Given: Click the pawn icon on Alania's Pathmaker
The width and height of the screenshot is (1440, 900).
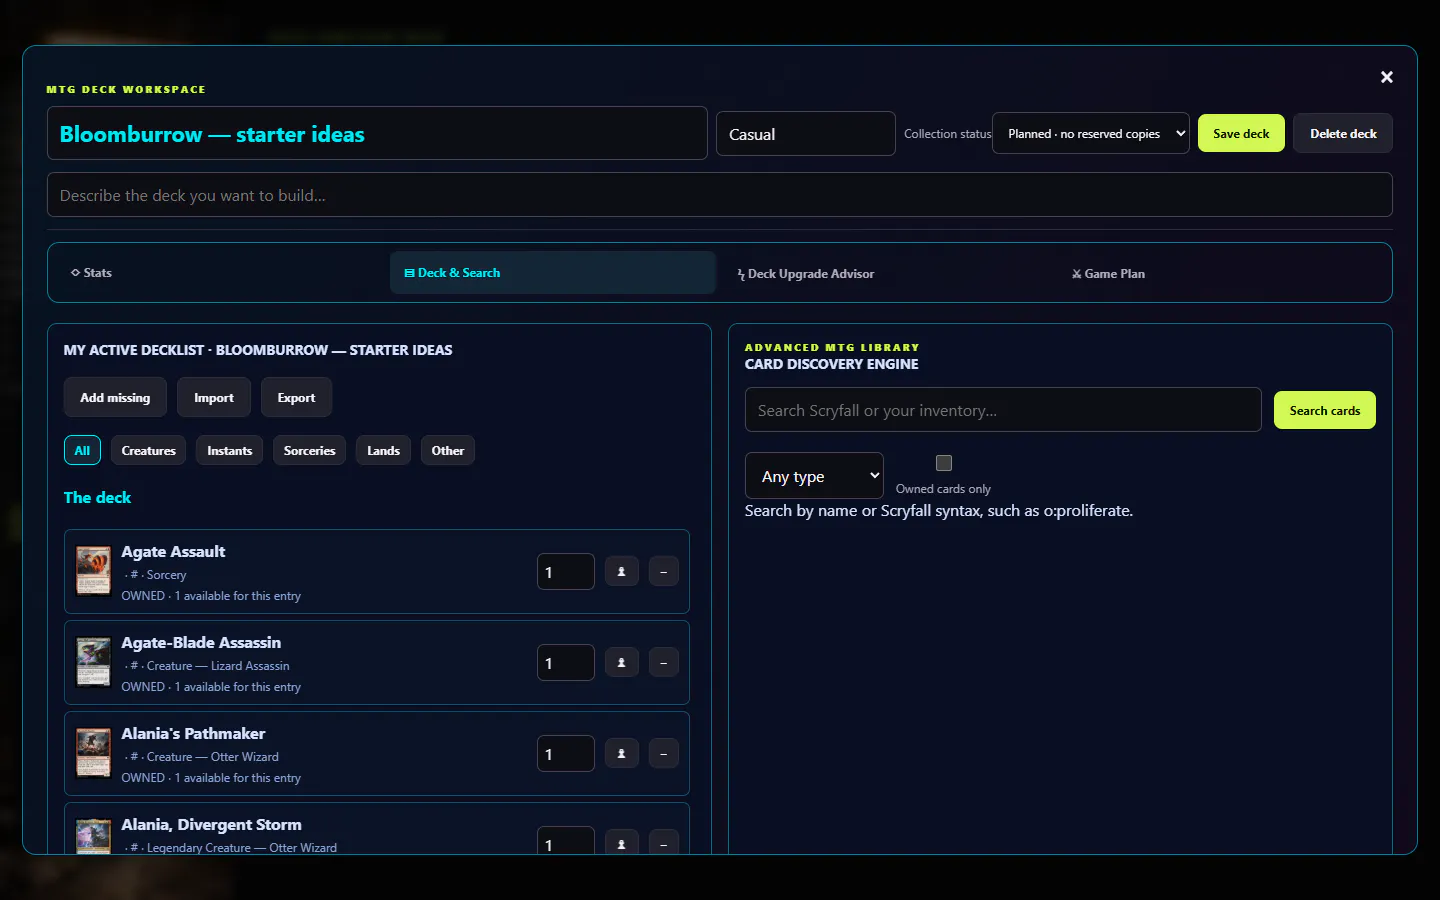Looking at the screenshot, I should (x=621, y=754).
